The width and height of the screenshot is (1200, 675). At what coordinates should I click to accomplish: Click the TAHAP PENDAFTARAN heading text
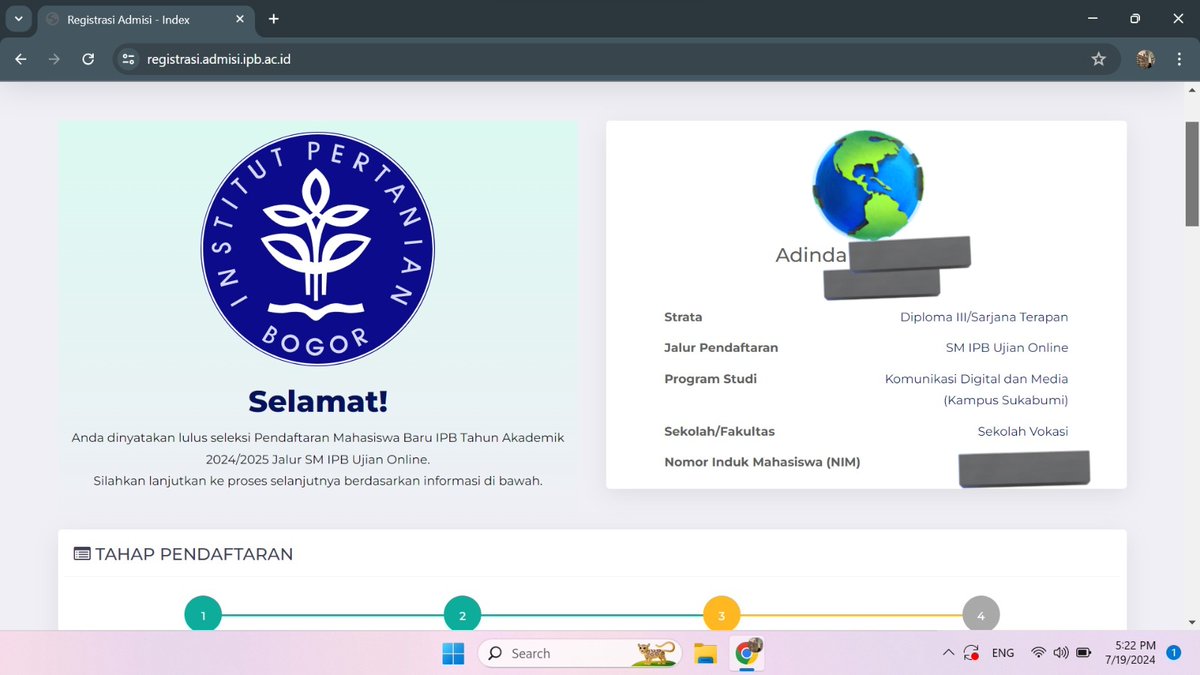pos(194,554)
